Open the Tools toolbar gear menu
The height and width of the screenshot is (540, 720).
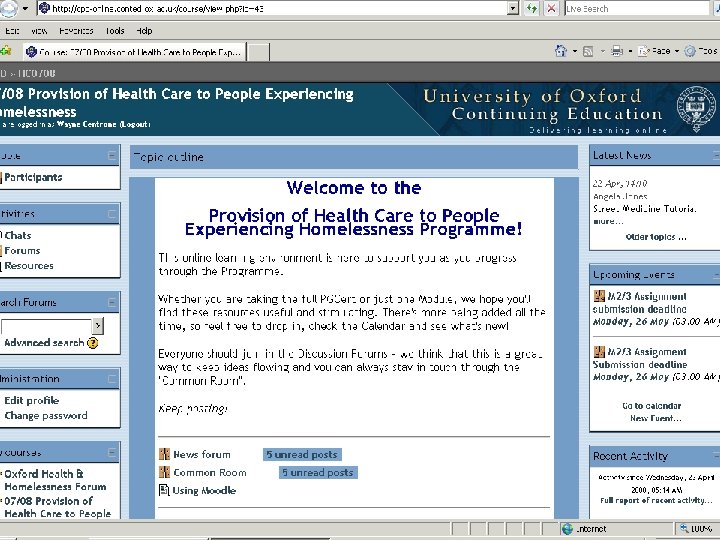click(x=701, y=51)
